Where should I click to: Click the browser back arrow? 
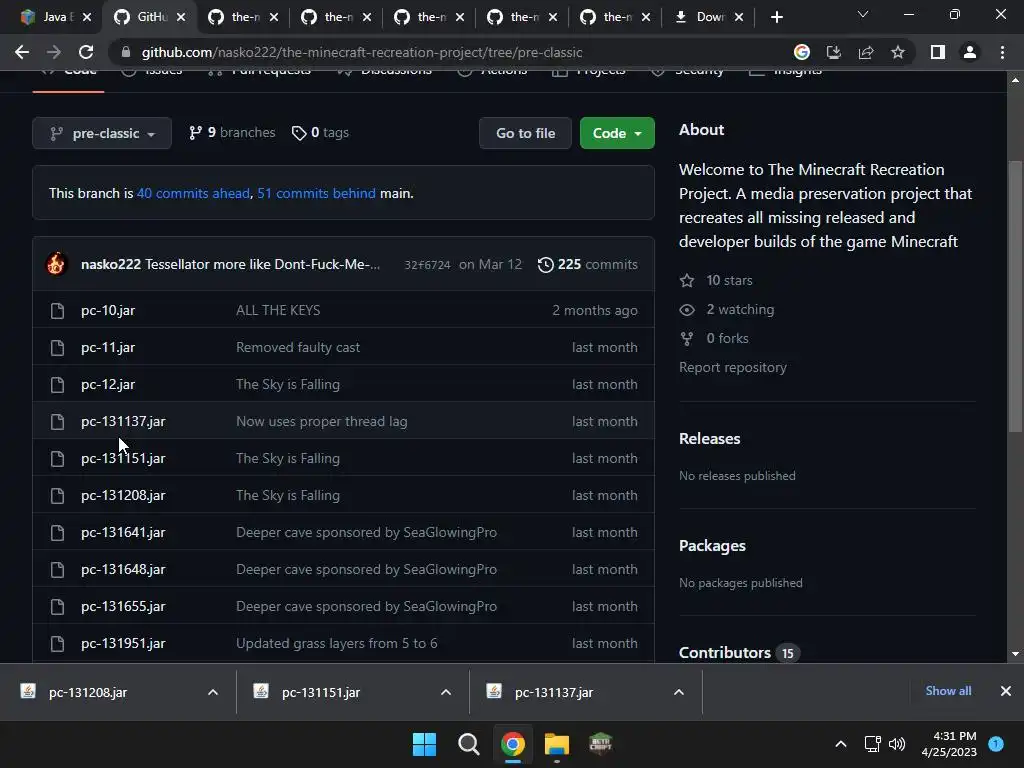[22, 52]
